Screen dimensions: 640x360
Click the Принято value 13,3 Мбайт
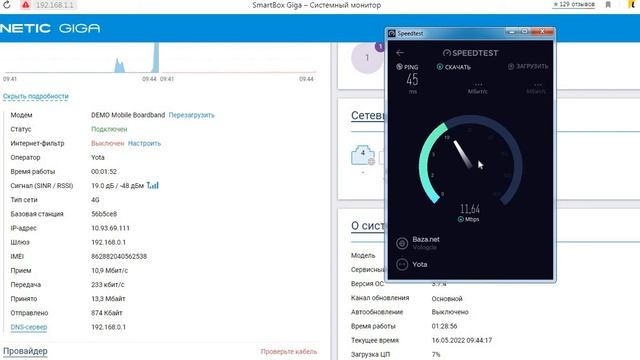108,299
